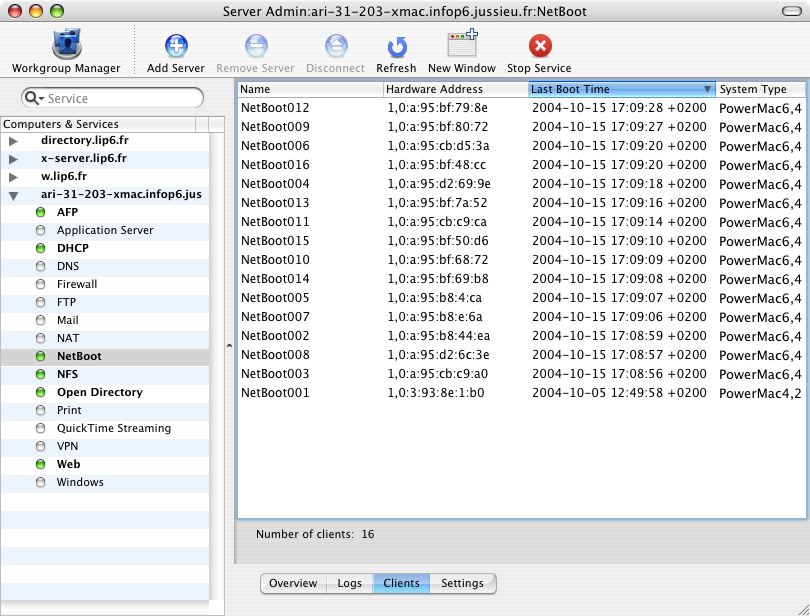810x616 pixels.
Task: Expand the directory.lip6.fr server node
Action: click(13, 141)
